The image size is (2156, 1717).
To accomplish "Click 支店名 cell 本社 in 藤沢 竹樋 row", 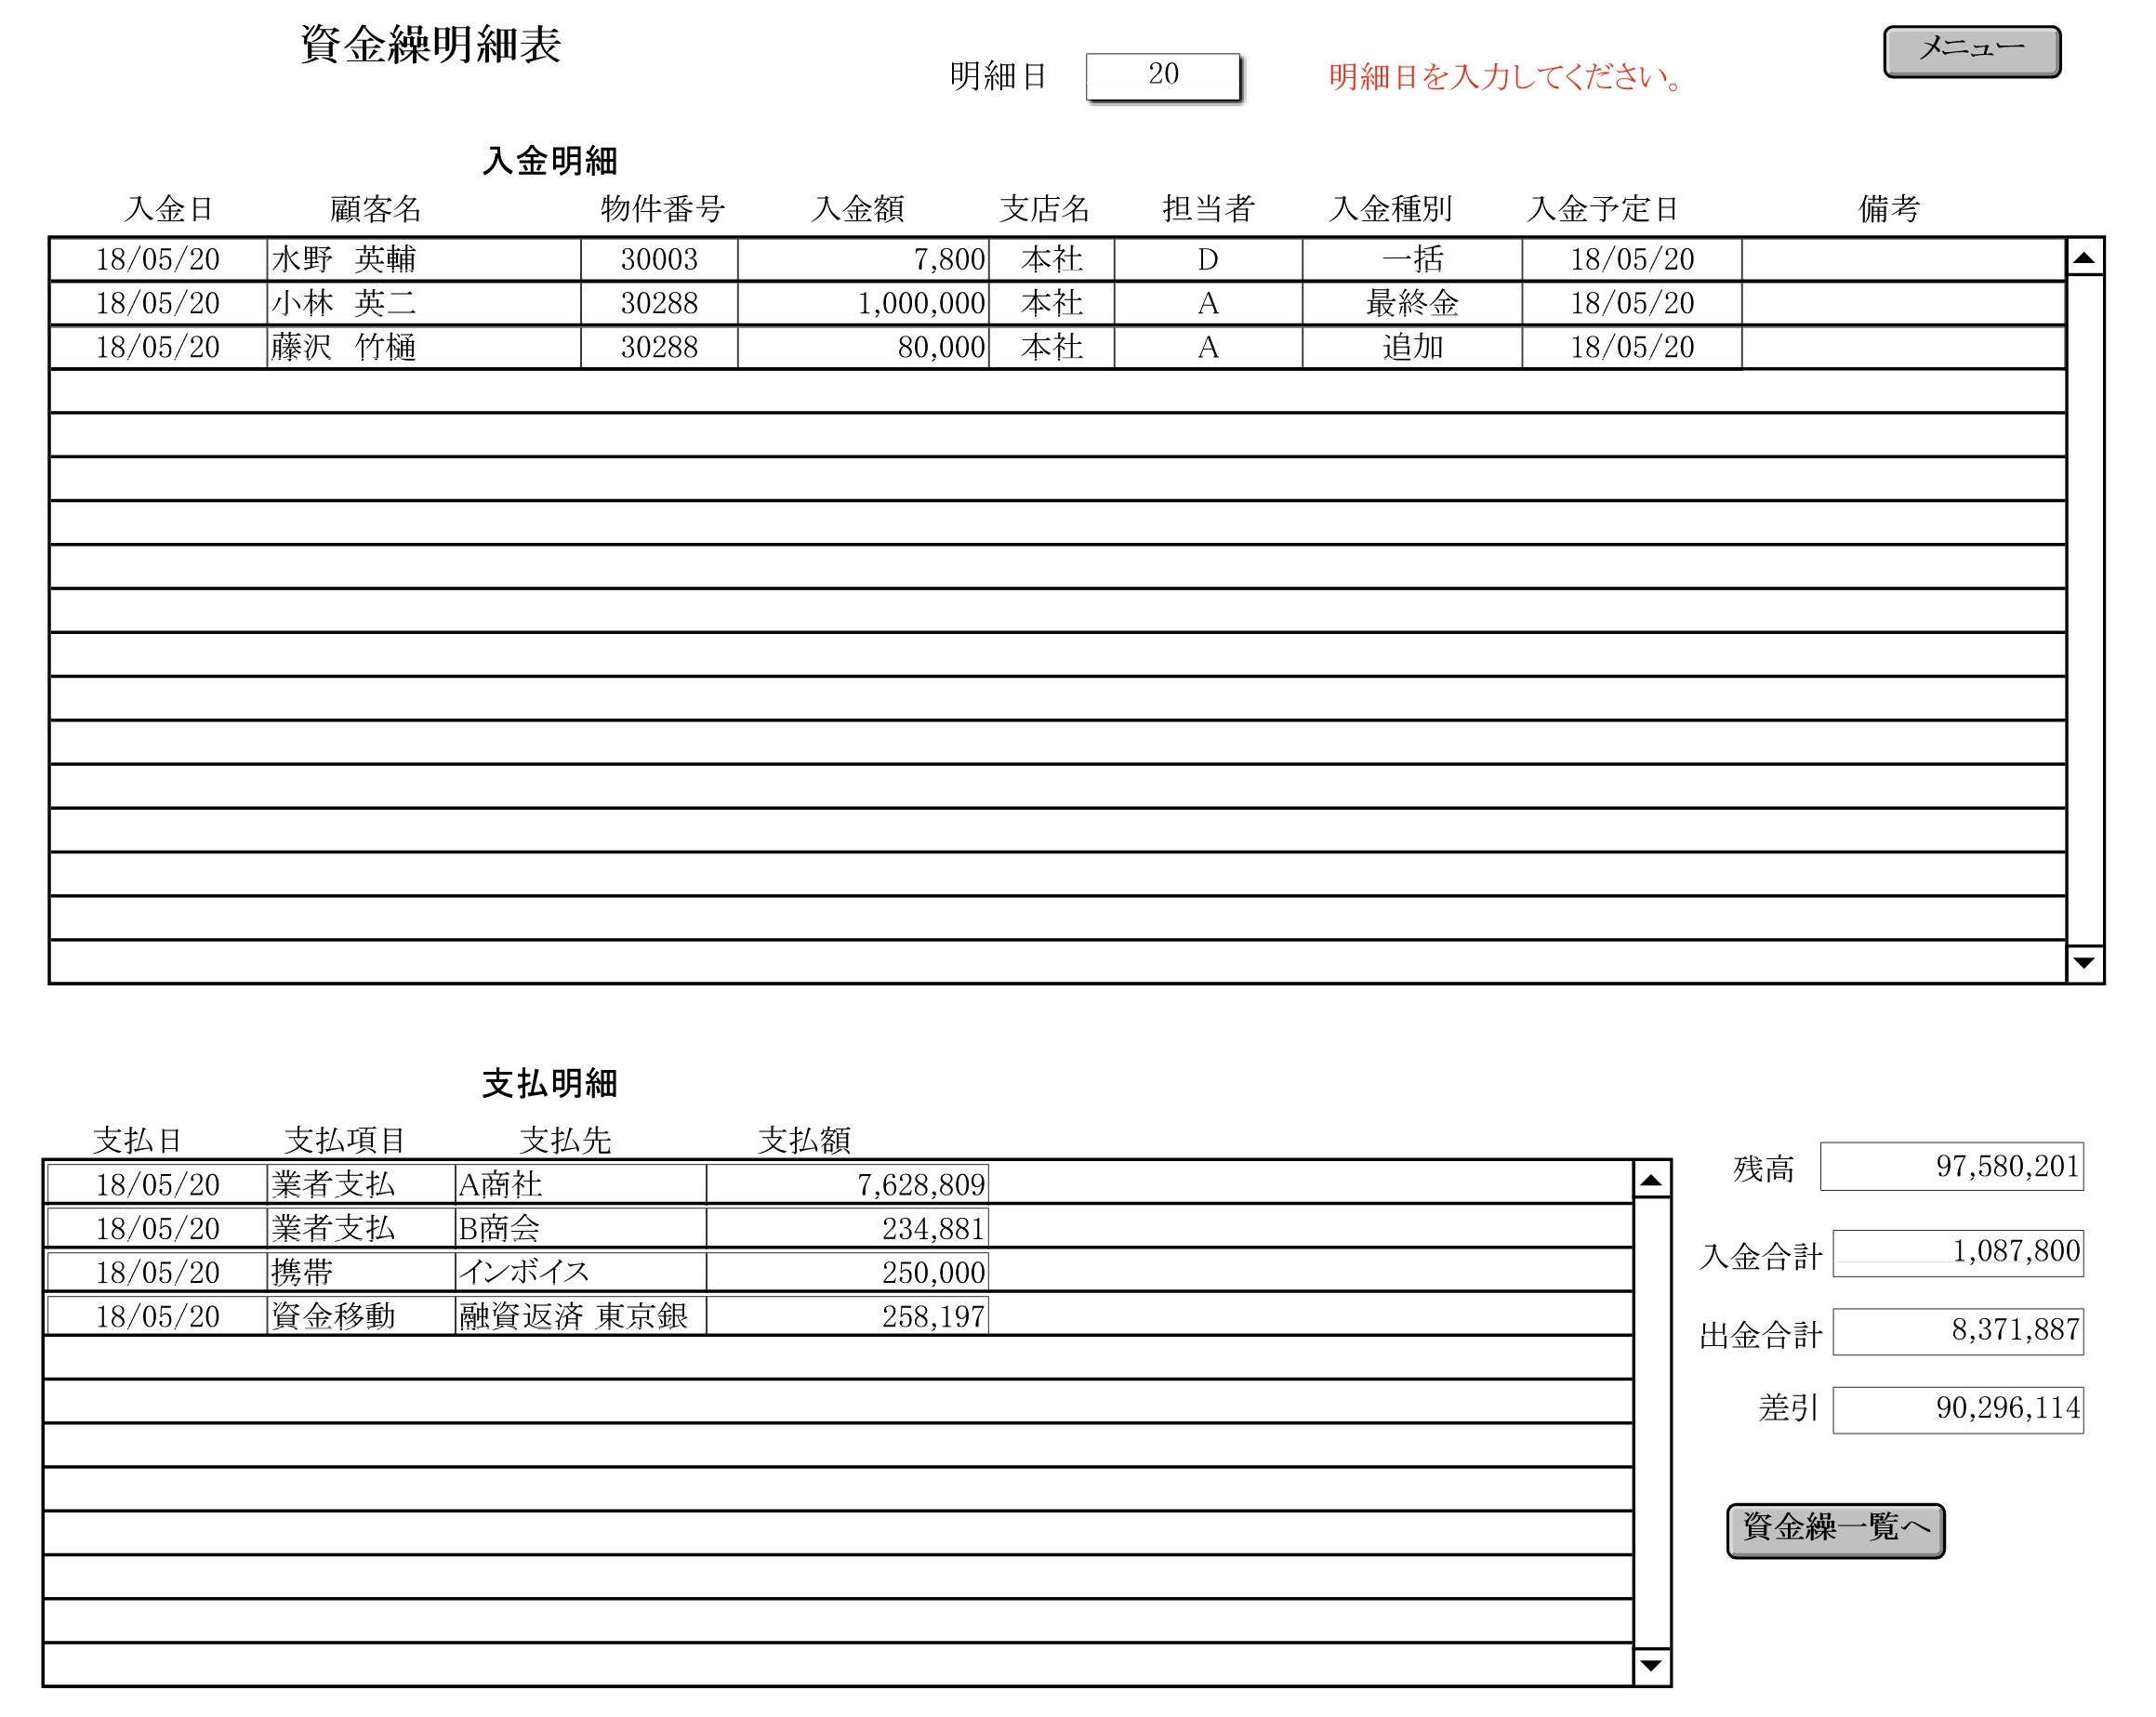I will [x=1052, y=347].
